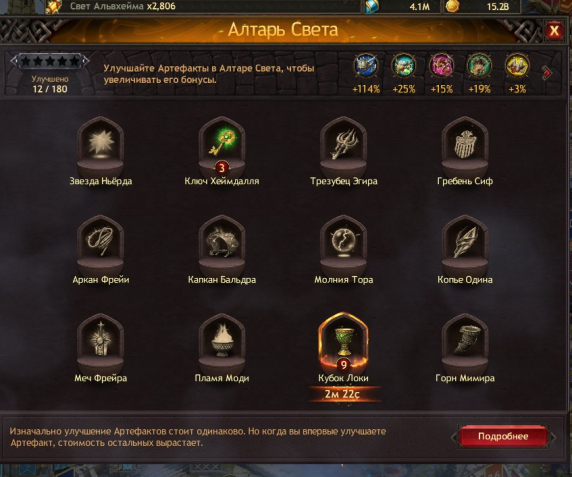Open the Ключ Хеймдалля key artifact
The width and height of the screenshot is (572, 477).
click(222, 147)
